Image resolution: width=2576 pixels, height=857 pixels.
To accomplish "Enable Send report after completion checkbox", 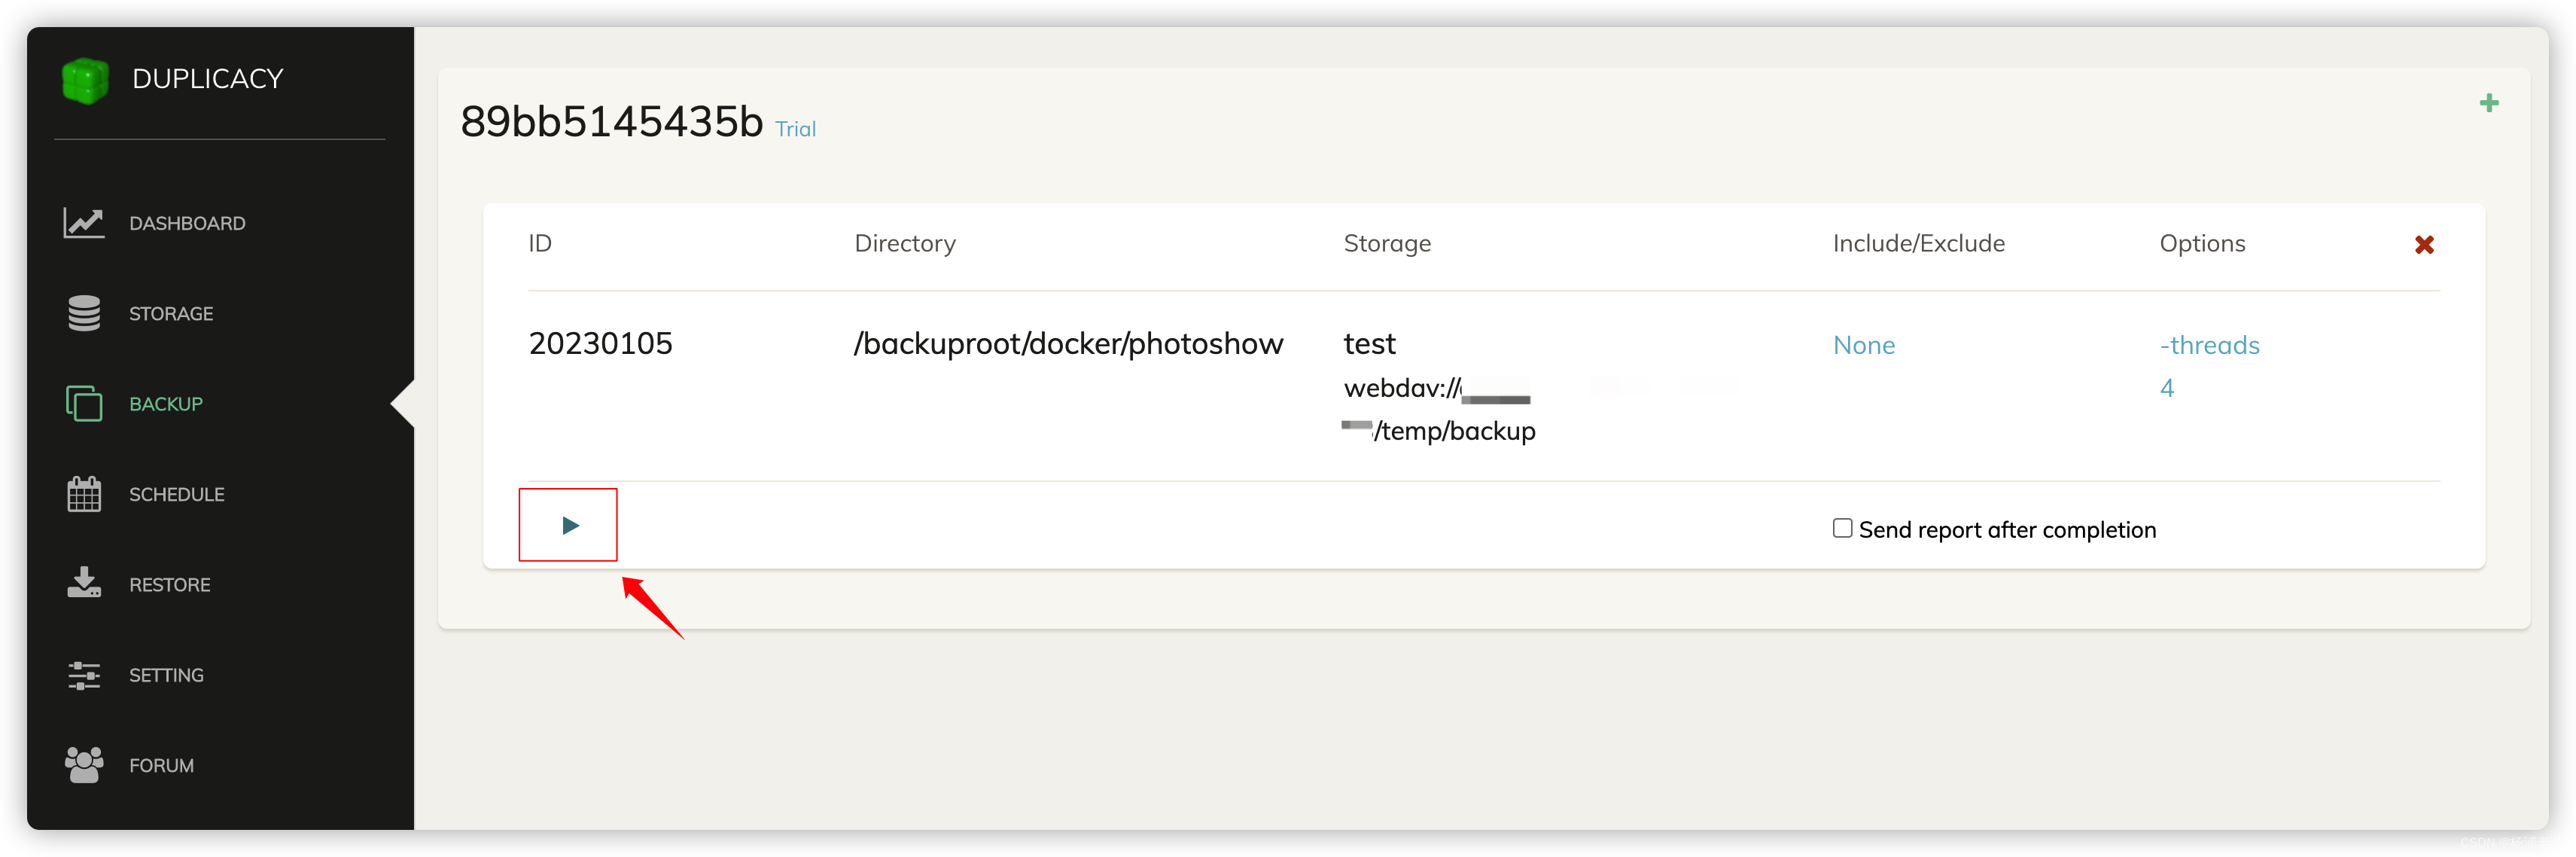I will 1842,528.
